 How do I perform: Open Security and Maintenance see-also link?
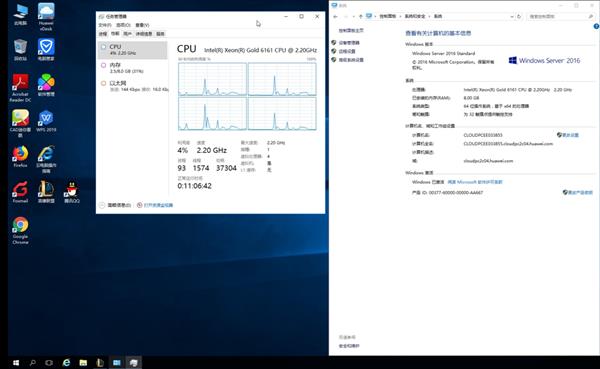tap(349, 346)
